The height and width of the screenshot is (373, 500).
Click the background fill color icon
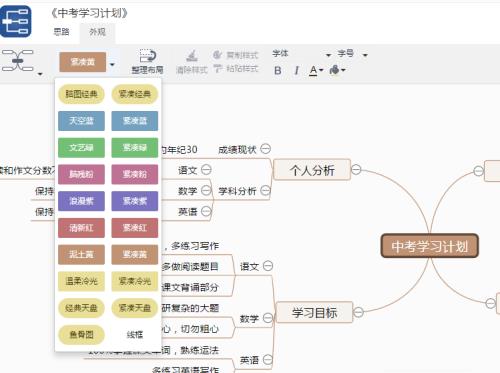click(x=334, y=70)
